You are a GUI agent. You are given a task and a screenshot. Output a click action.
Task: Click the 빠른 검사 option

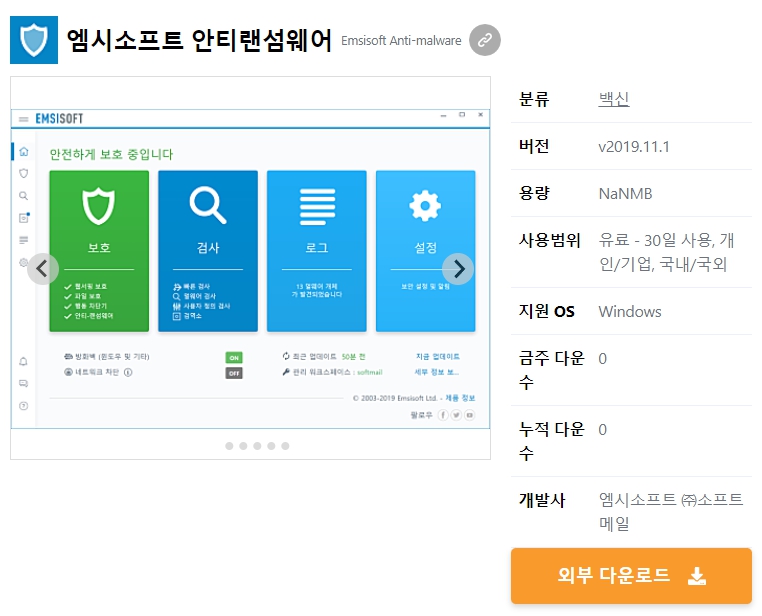(x=191, y=287)
